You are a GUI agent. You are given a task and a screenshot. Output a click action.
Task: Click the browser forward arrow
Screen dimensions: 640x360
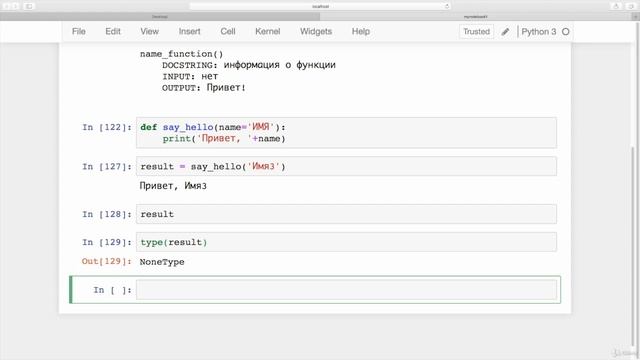[x=16, y=6]
